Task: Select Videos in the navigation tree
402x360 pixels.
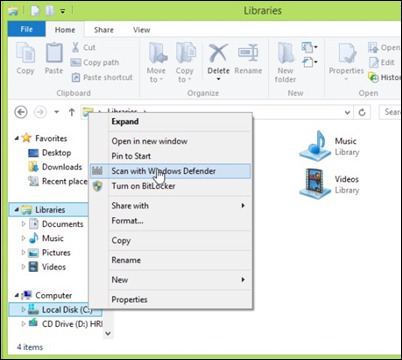Action: (47, 267)
